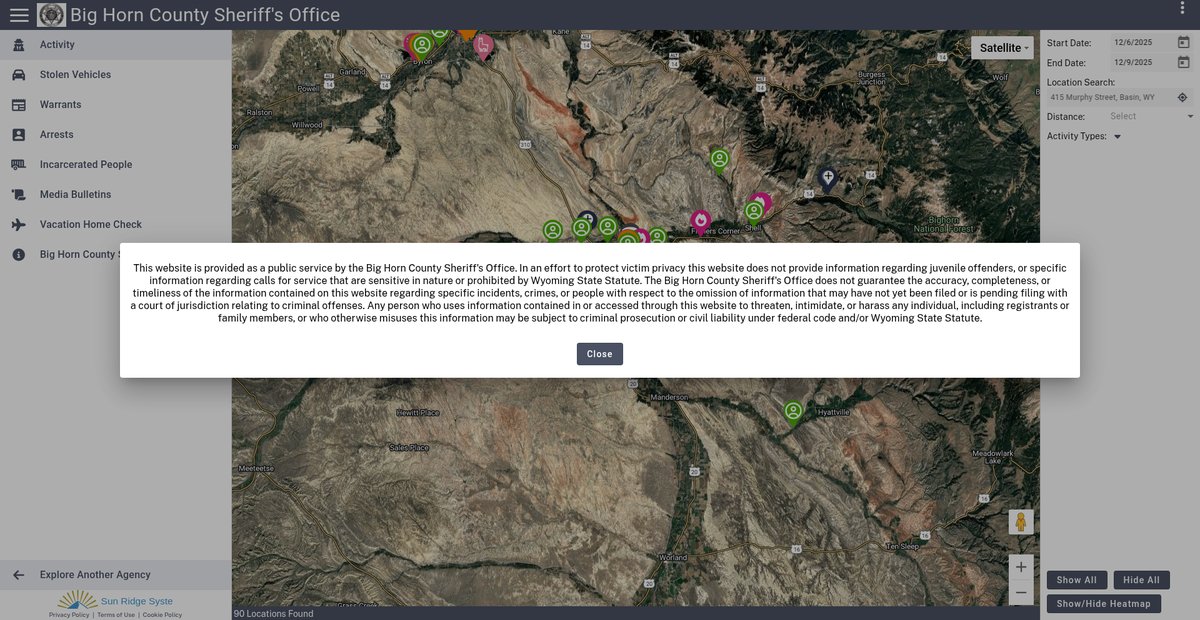The height and width of the screenshot is (620, 1200).
Task: Click the green person marker at Byron
Action: [422, 46]
